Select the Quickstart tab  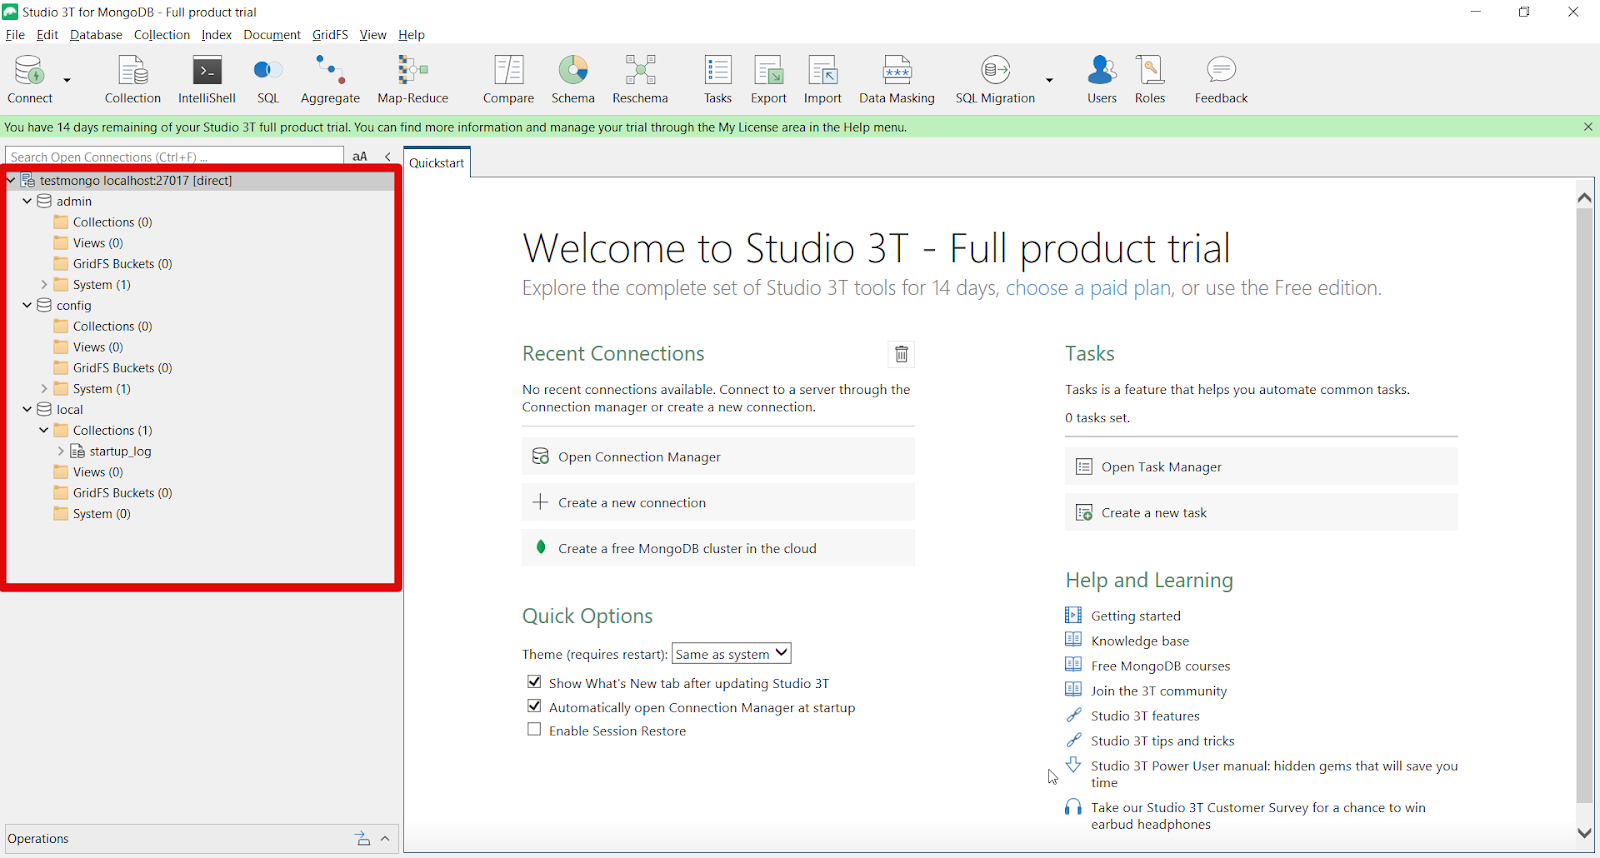(437, 163)
